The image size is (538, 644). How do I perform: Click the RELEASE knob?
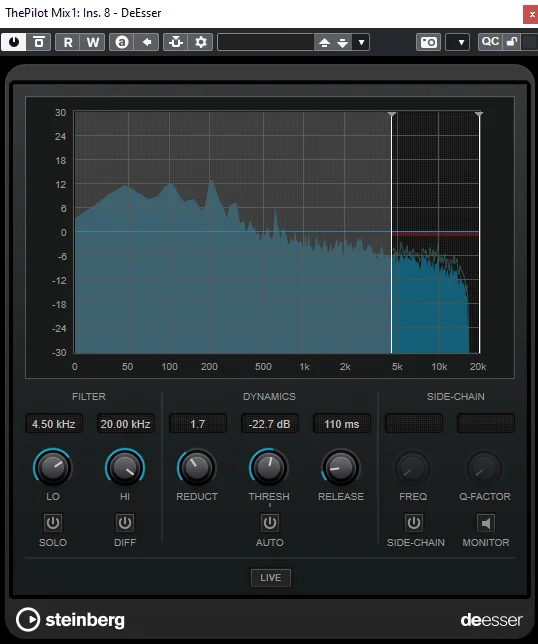pyautogui.click(x=341, y=467)
